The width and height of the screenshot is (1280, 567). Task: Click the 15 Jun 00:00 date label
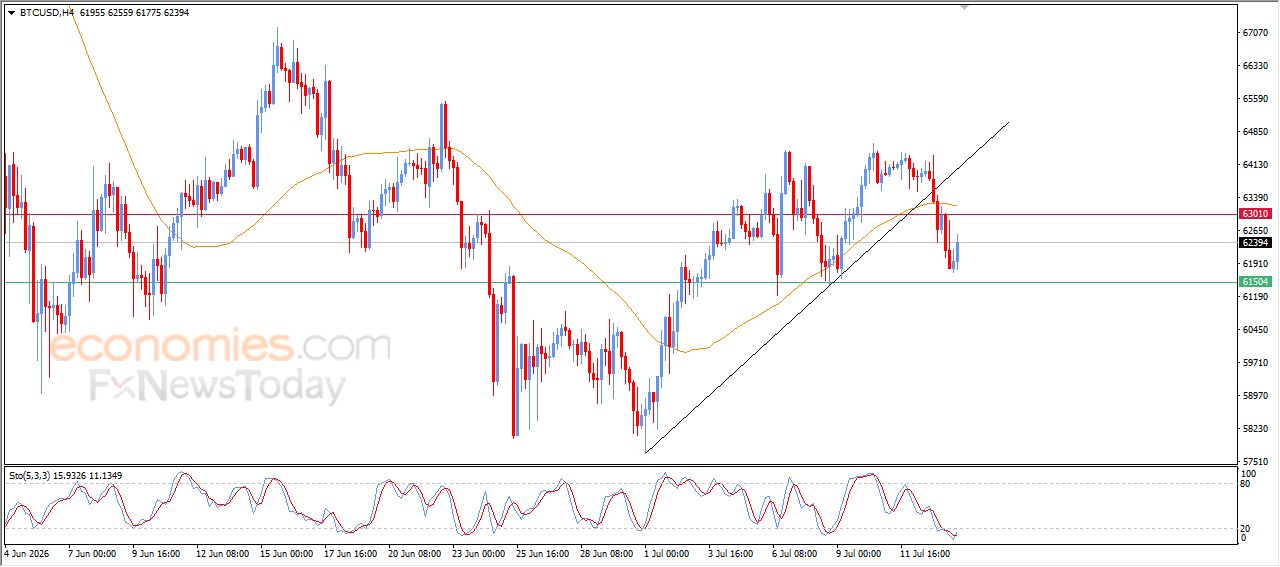coord(285,552)
